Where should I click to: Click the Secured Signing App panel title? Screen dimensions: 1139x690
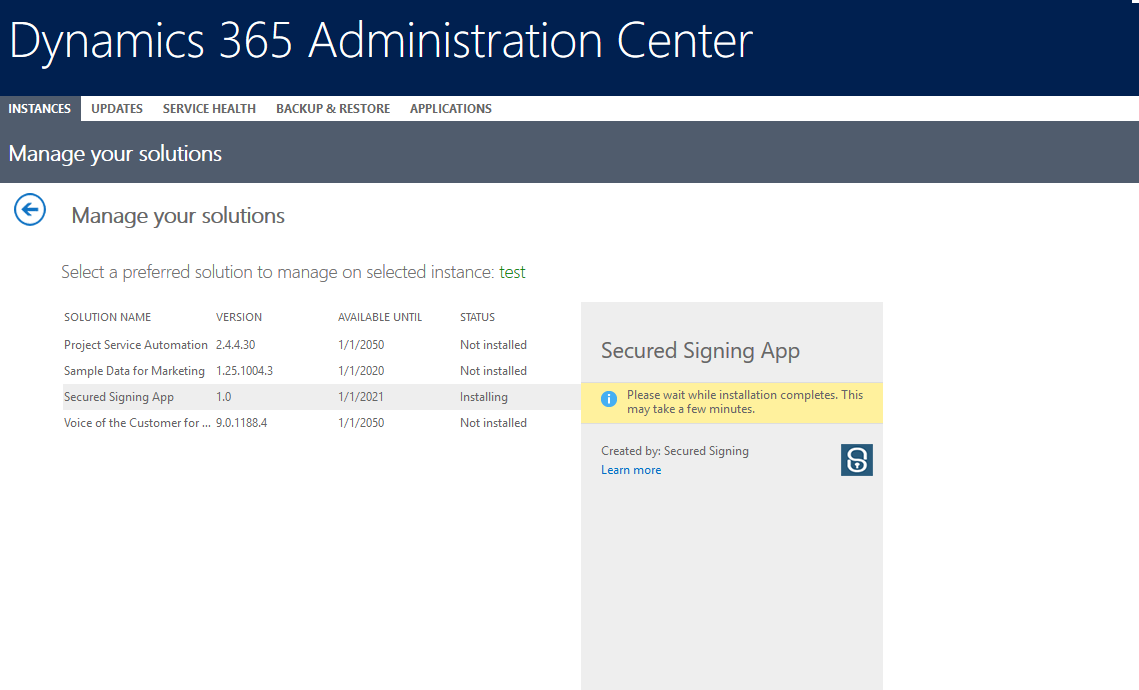700,351
